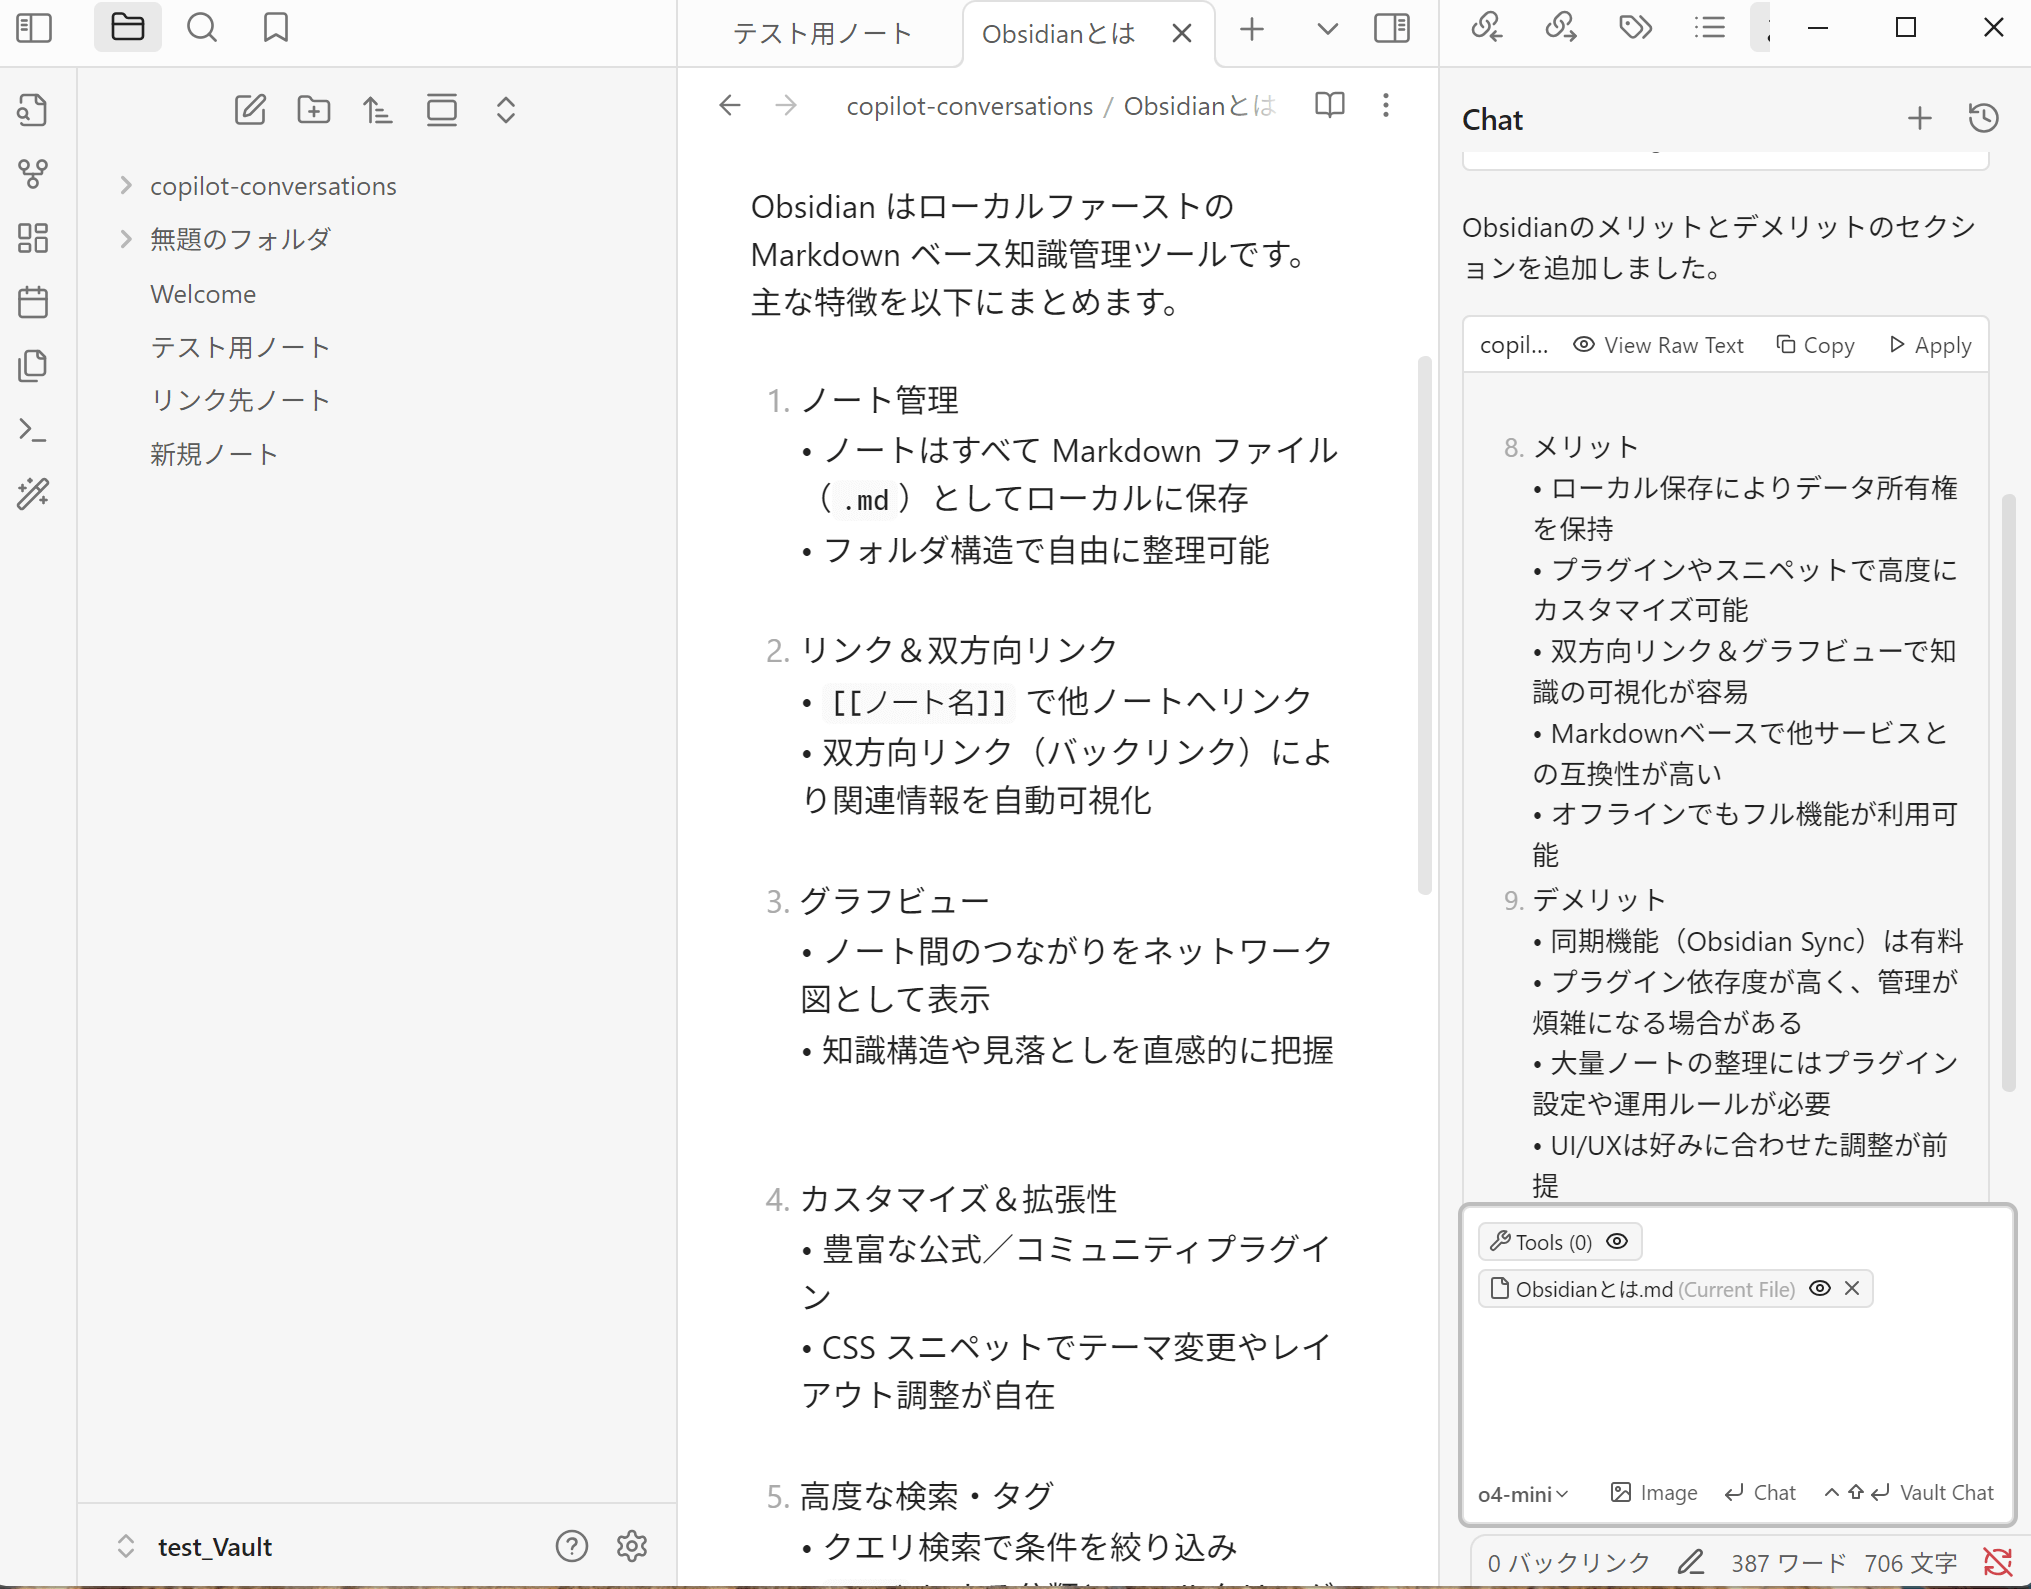Click 0 バックリンク in status bar
The height and width of the screenshot is (1589, 2031).
pos(1569,1563)
